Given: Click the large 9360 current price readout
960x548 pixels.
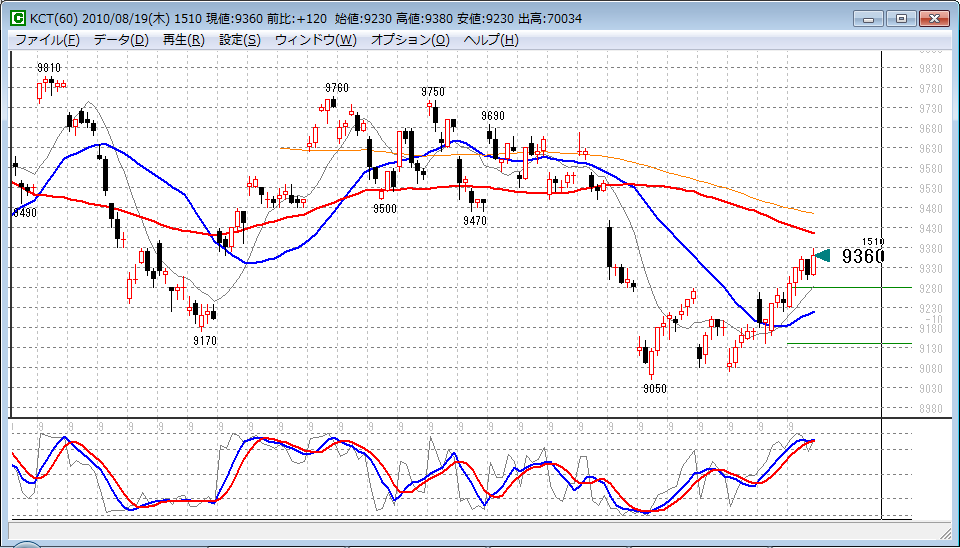Looking at the screenshot, I should [x=863, y=257].
